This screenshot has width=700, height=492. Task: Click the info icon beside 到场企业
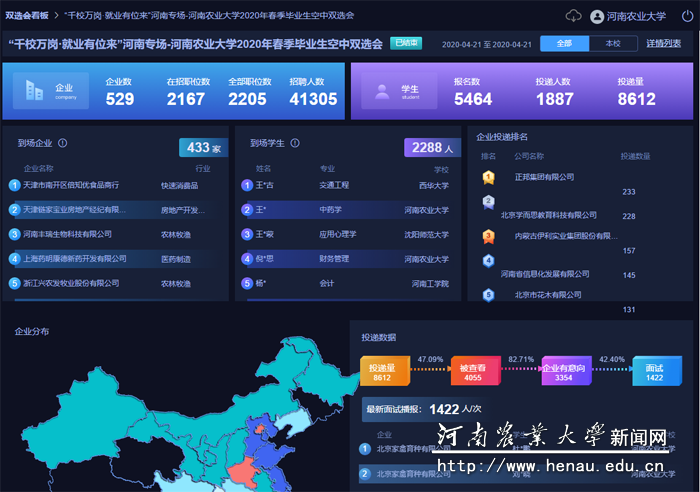[62, 144]
